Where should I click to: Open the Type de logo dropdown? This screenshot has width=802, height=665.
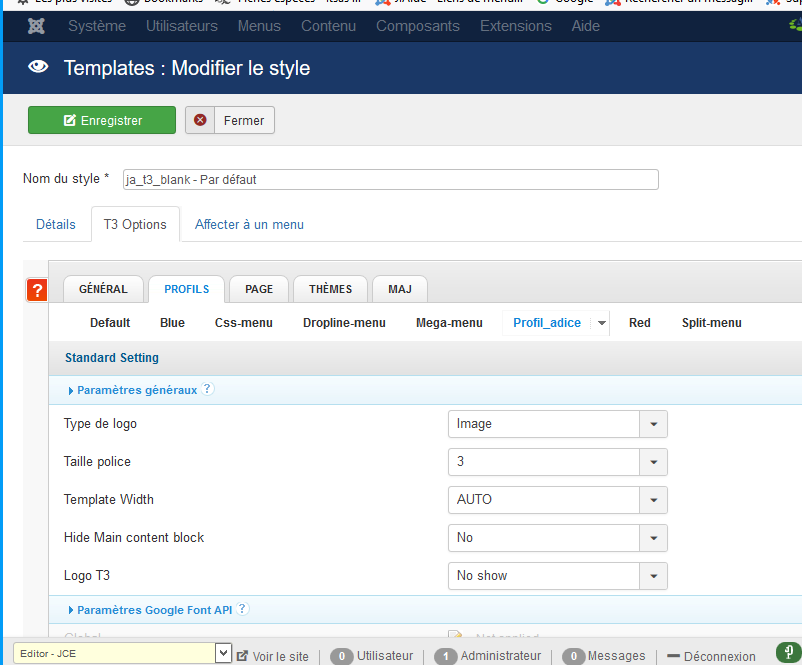point(653,424)
